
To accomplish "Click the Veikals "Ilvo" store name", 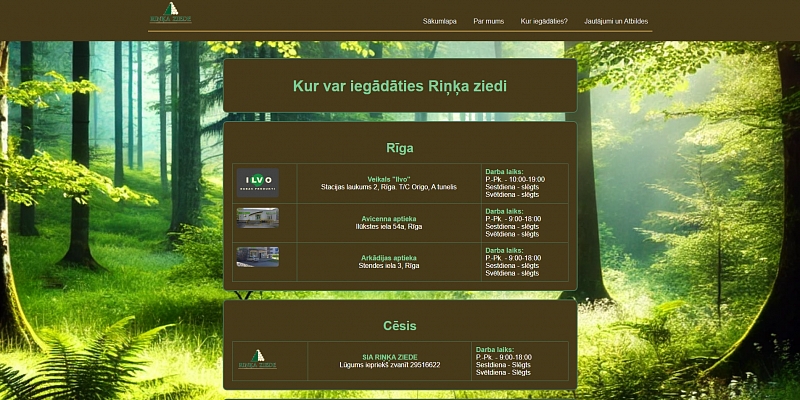I will click(x=389, y=179).
